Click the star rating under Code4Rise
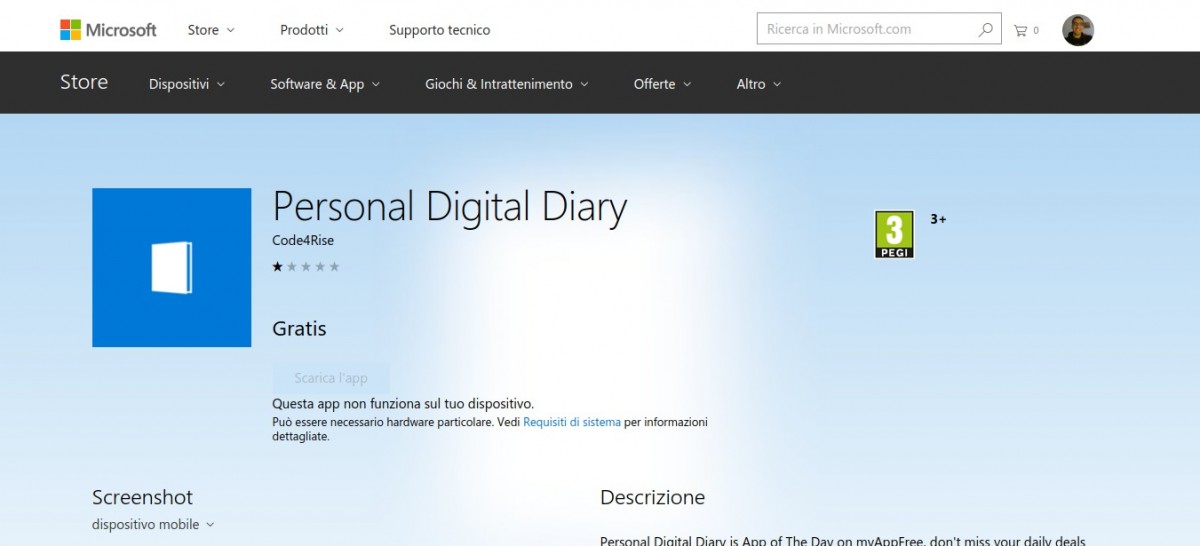 coord(306,266)
